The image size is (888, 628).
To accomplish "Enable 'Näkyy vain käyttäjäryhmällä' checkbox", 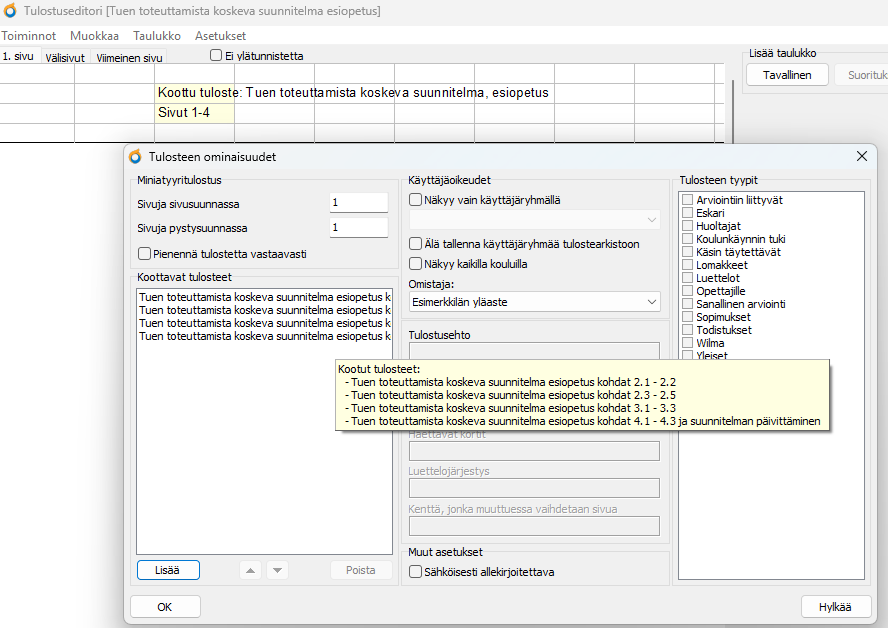I will tap(416, 200).
